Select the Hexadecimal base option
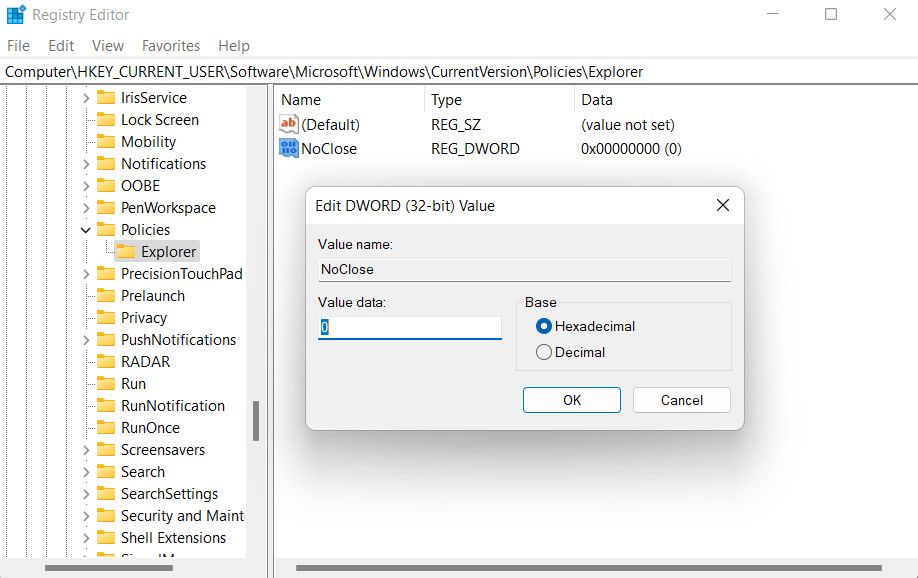The image size is (918, 578). pyautogui.click(x=543, y=326)
